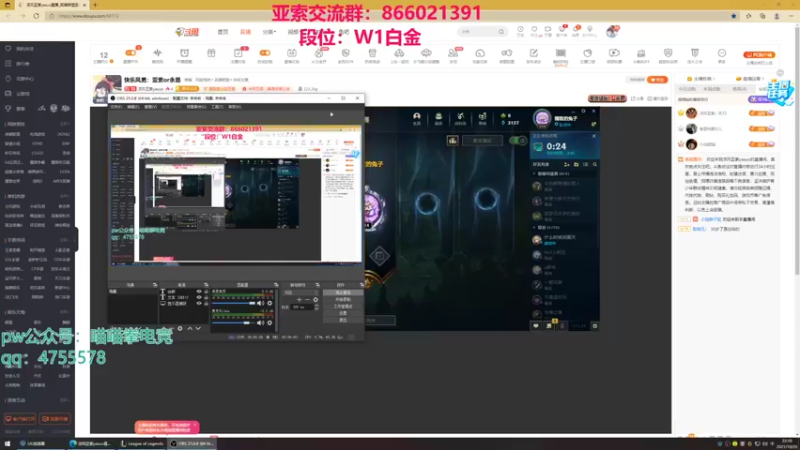Toggle the first orange switch in Douyu streamer toolbar
Viewport: 800px width, 450px height.
131,53
